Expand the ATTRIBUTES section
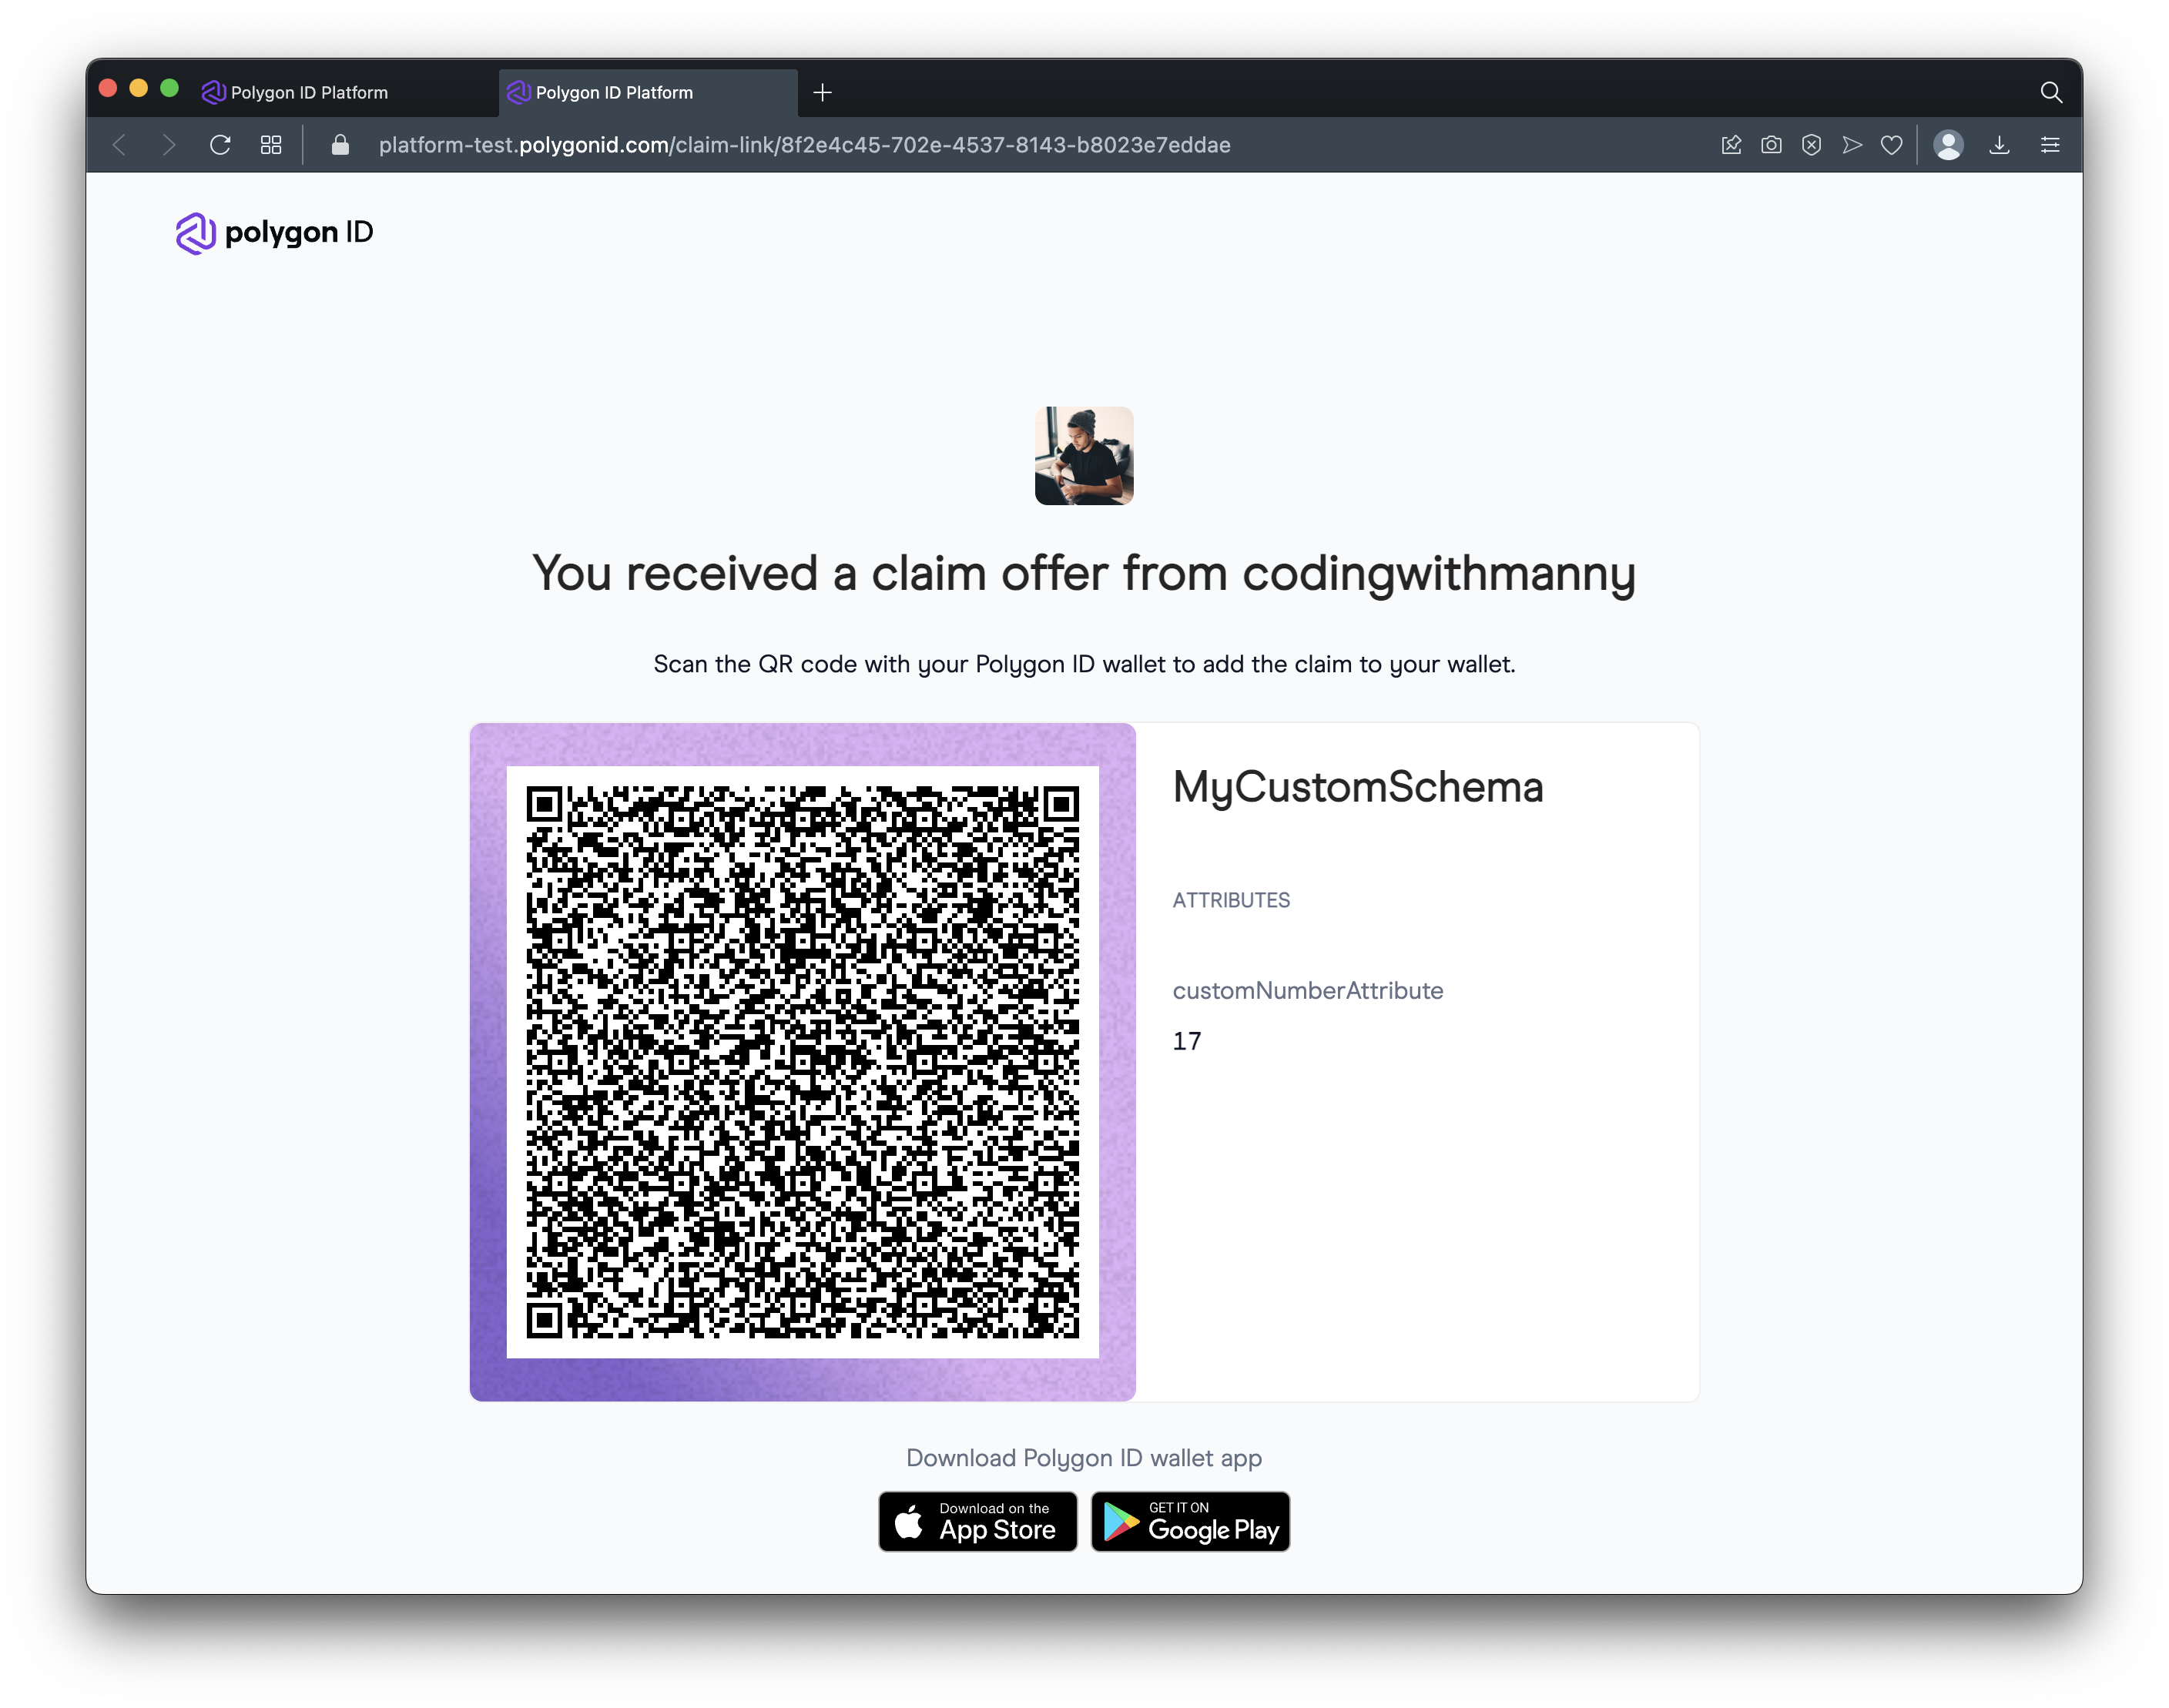 coord(1232,899)
